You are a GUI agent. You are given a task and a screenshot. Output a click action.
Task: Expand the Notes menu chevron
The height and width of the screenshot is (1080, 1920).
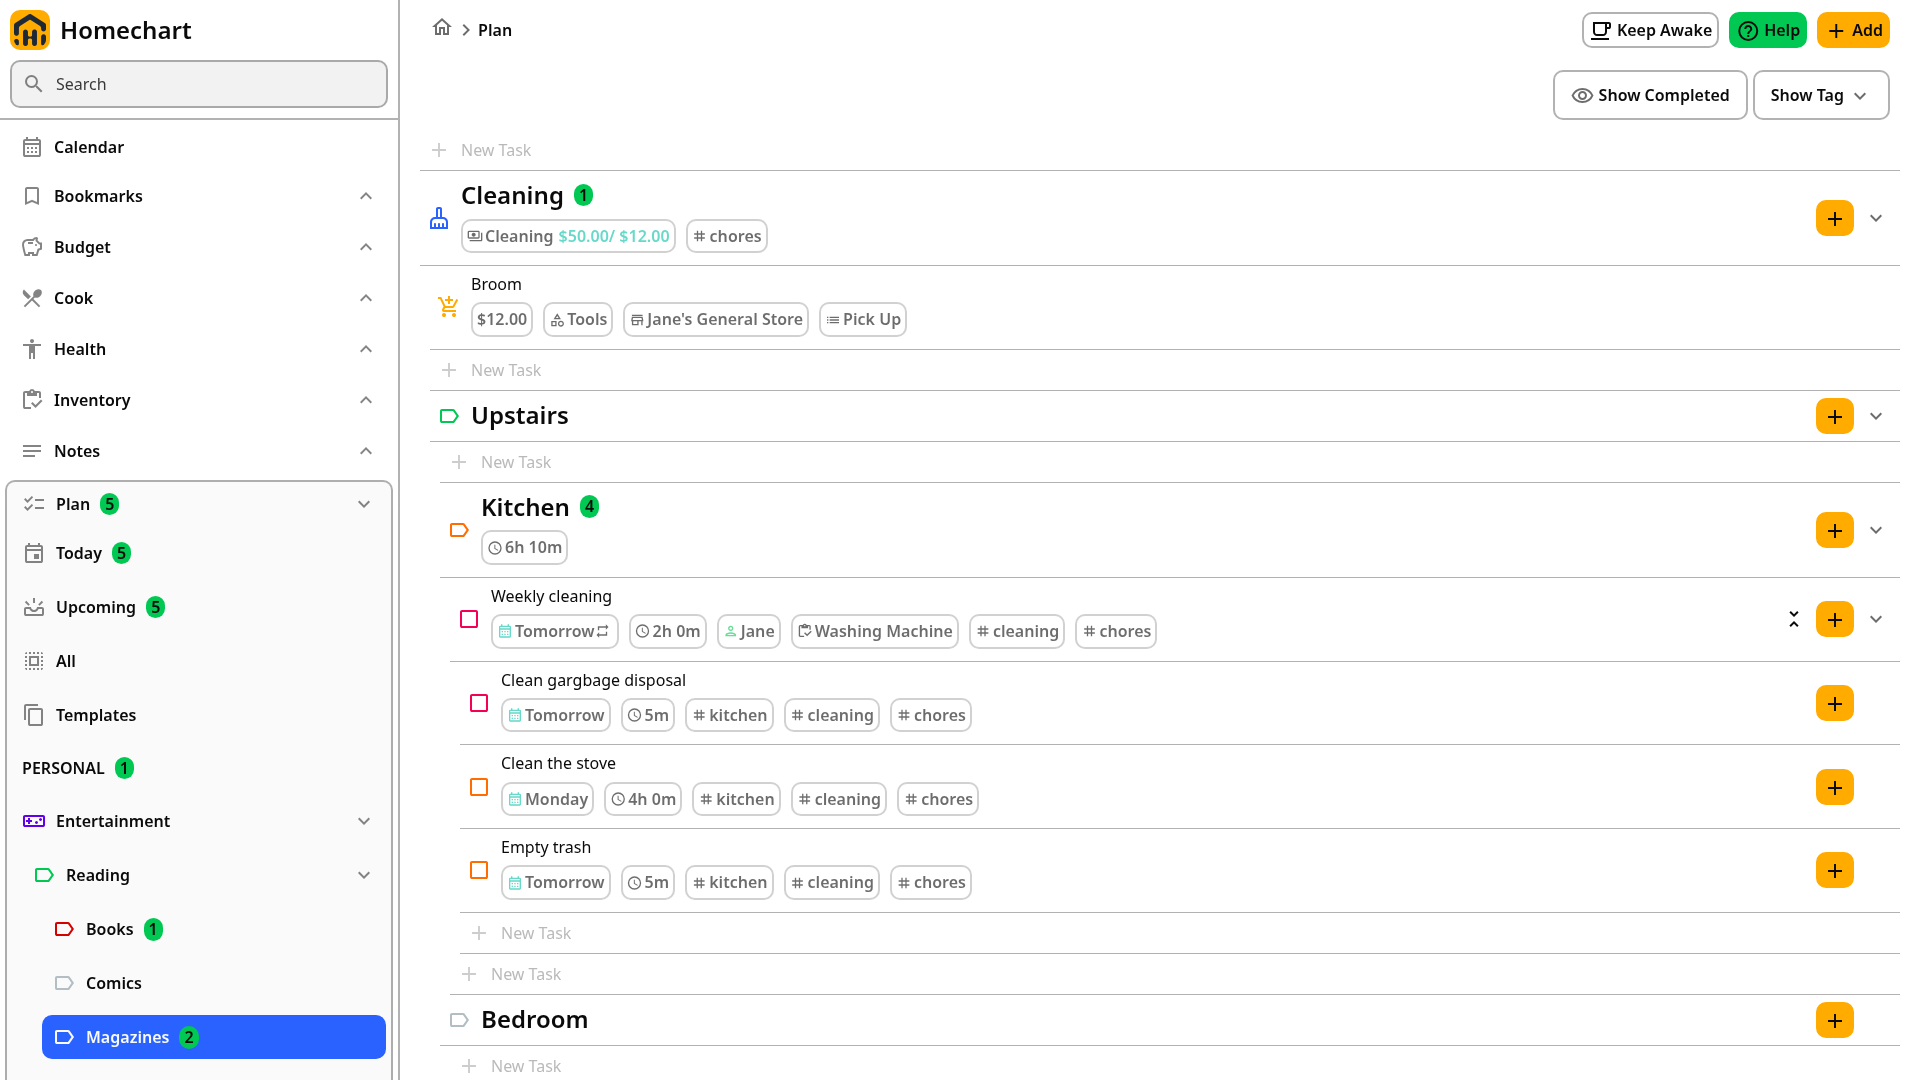[x=366, y=451]
